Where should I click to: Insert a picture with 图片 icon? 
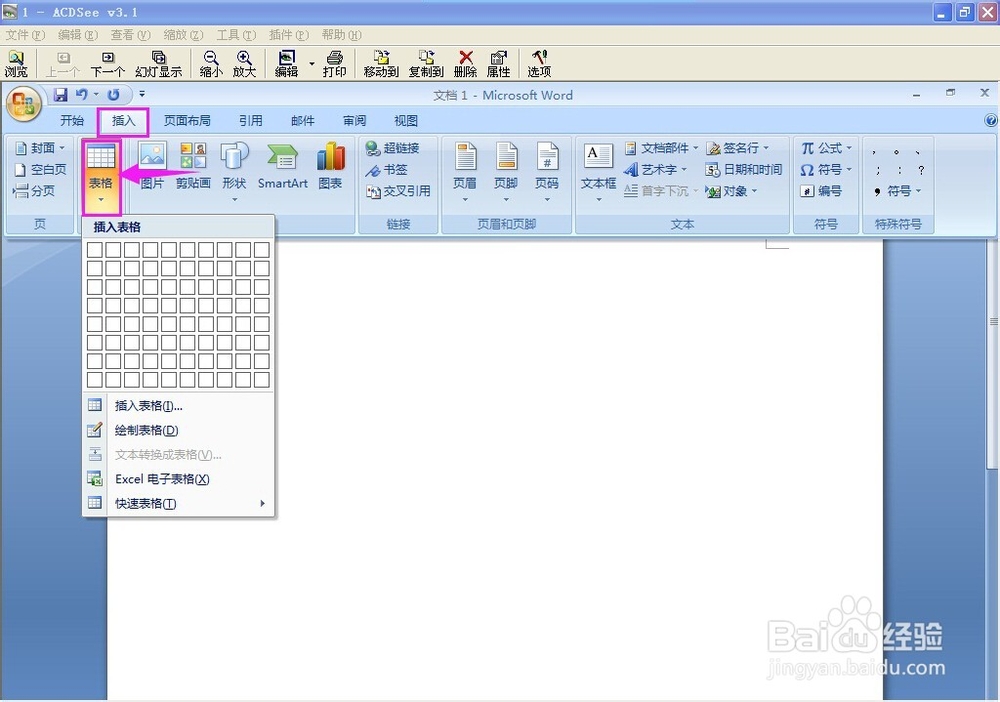(152, 166)
